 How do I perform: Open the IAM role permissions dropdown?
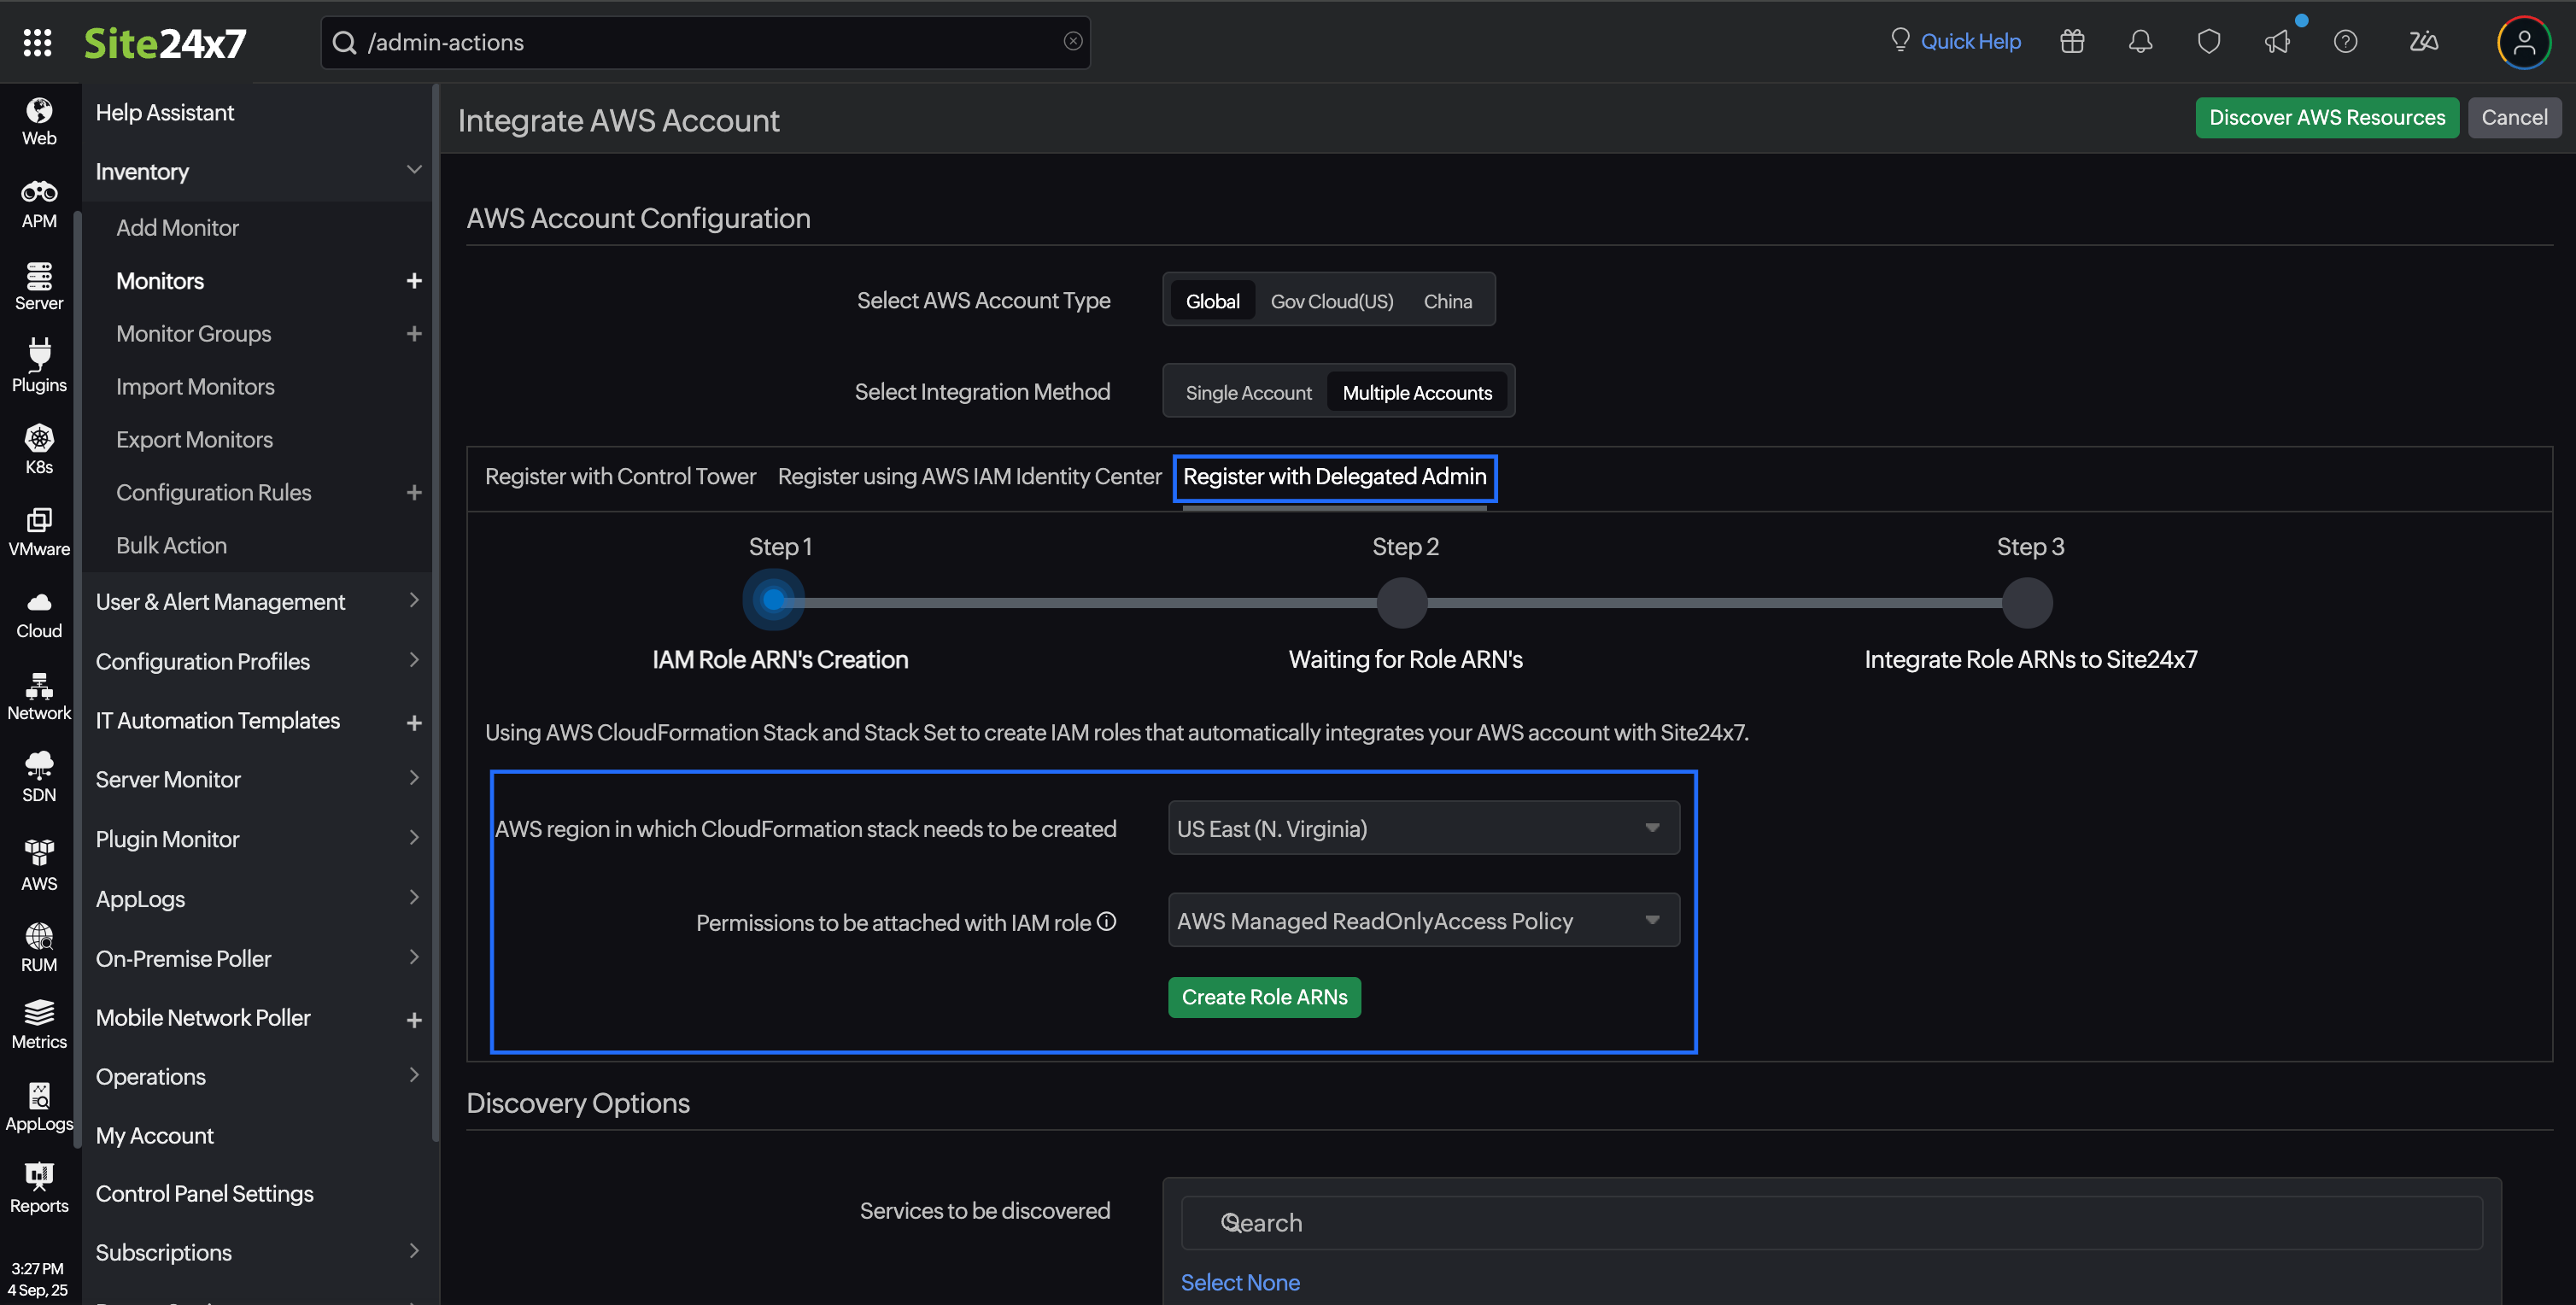(x=1423, y=920)
